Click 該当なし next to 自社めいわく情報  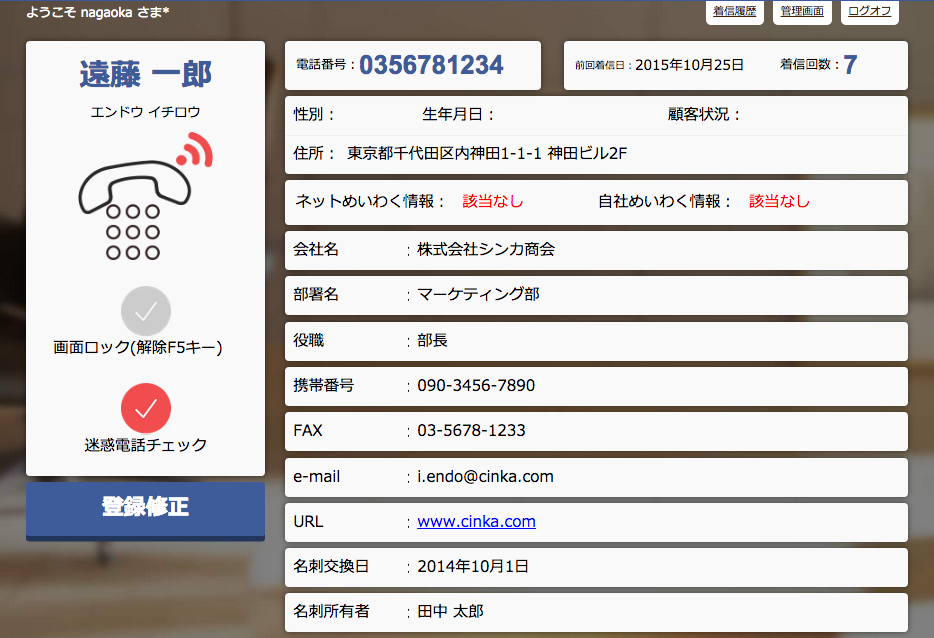pos(779,201)
